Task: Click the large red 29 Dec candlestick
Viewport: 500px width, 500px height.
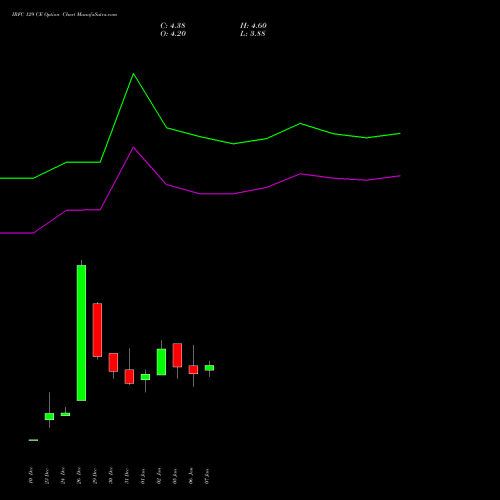Action: click(x=97, y=330)
